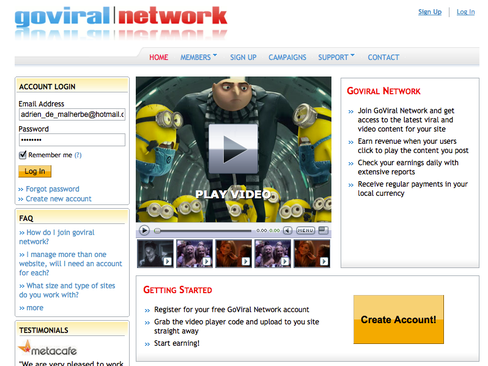Select the fourth video thumbnail
Image resolution: width=488 pixels, height=366 pixels.
[273, 254]
